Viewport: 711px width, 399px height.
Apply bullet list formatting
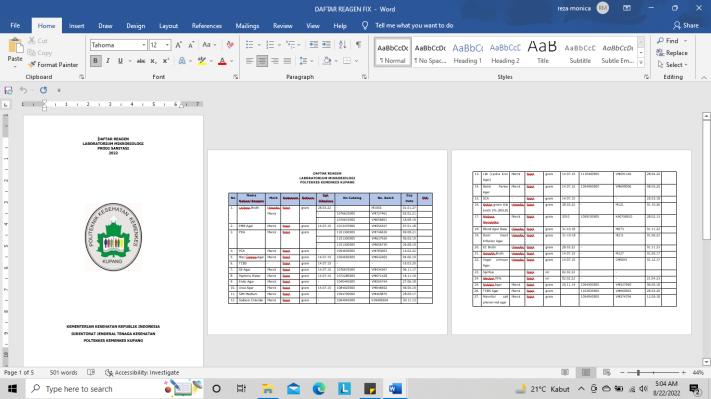(249, 44)
